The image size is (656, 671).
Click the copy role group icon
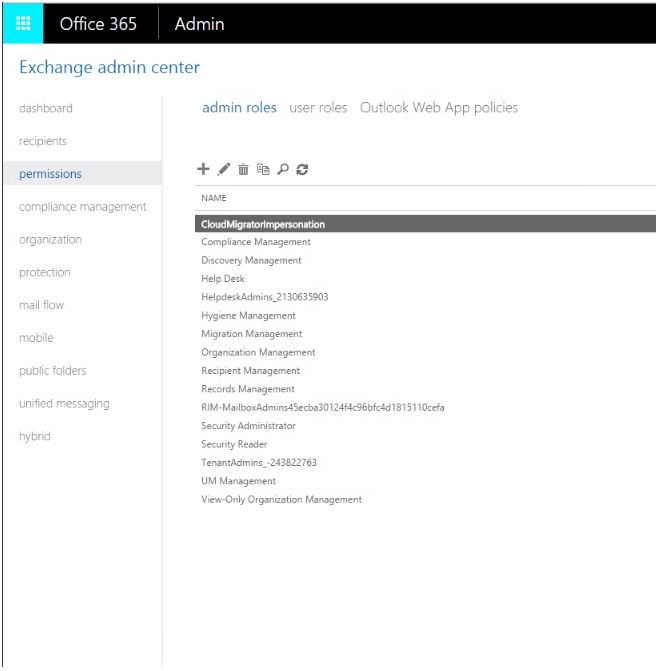pyautogui.click(x=263, y=169)
